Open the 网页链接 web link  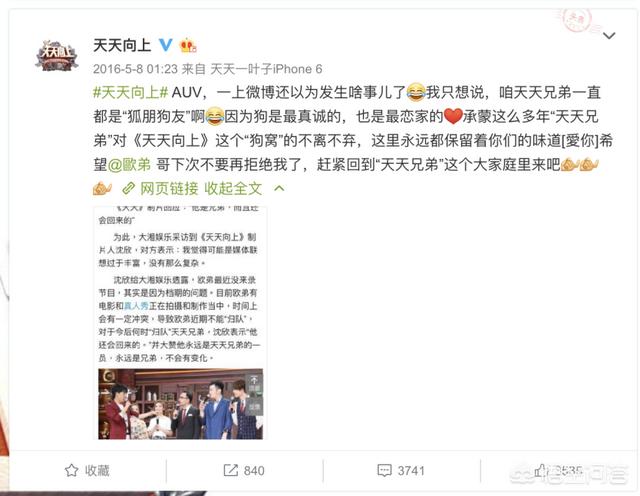tap(169, 188)
